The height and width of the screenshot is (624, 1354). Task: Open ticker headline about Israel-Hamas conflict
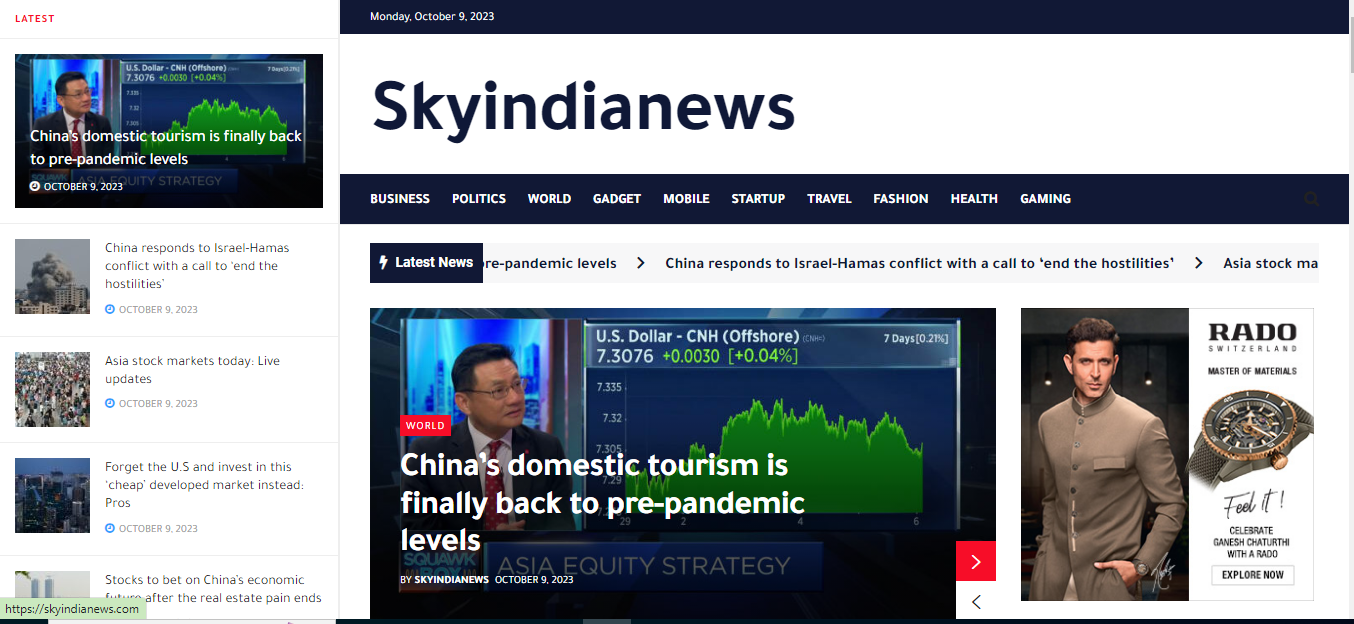point(919,263)
